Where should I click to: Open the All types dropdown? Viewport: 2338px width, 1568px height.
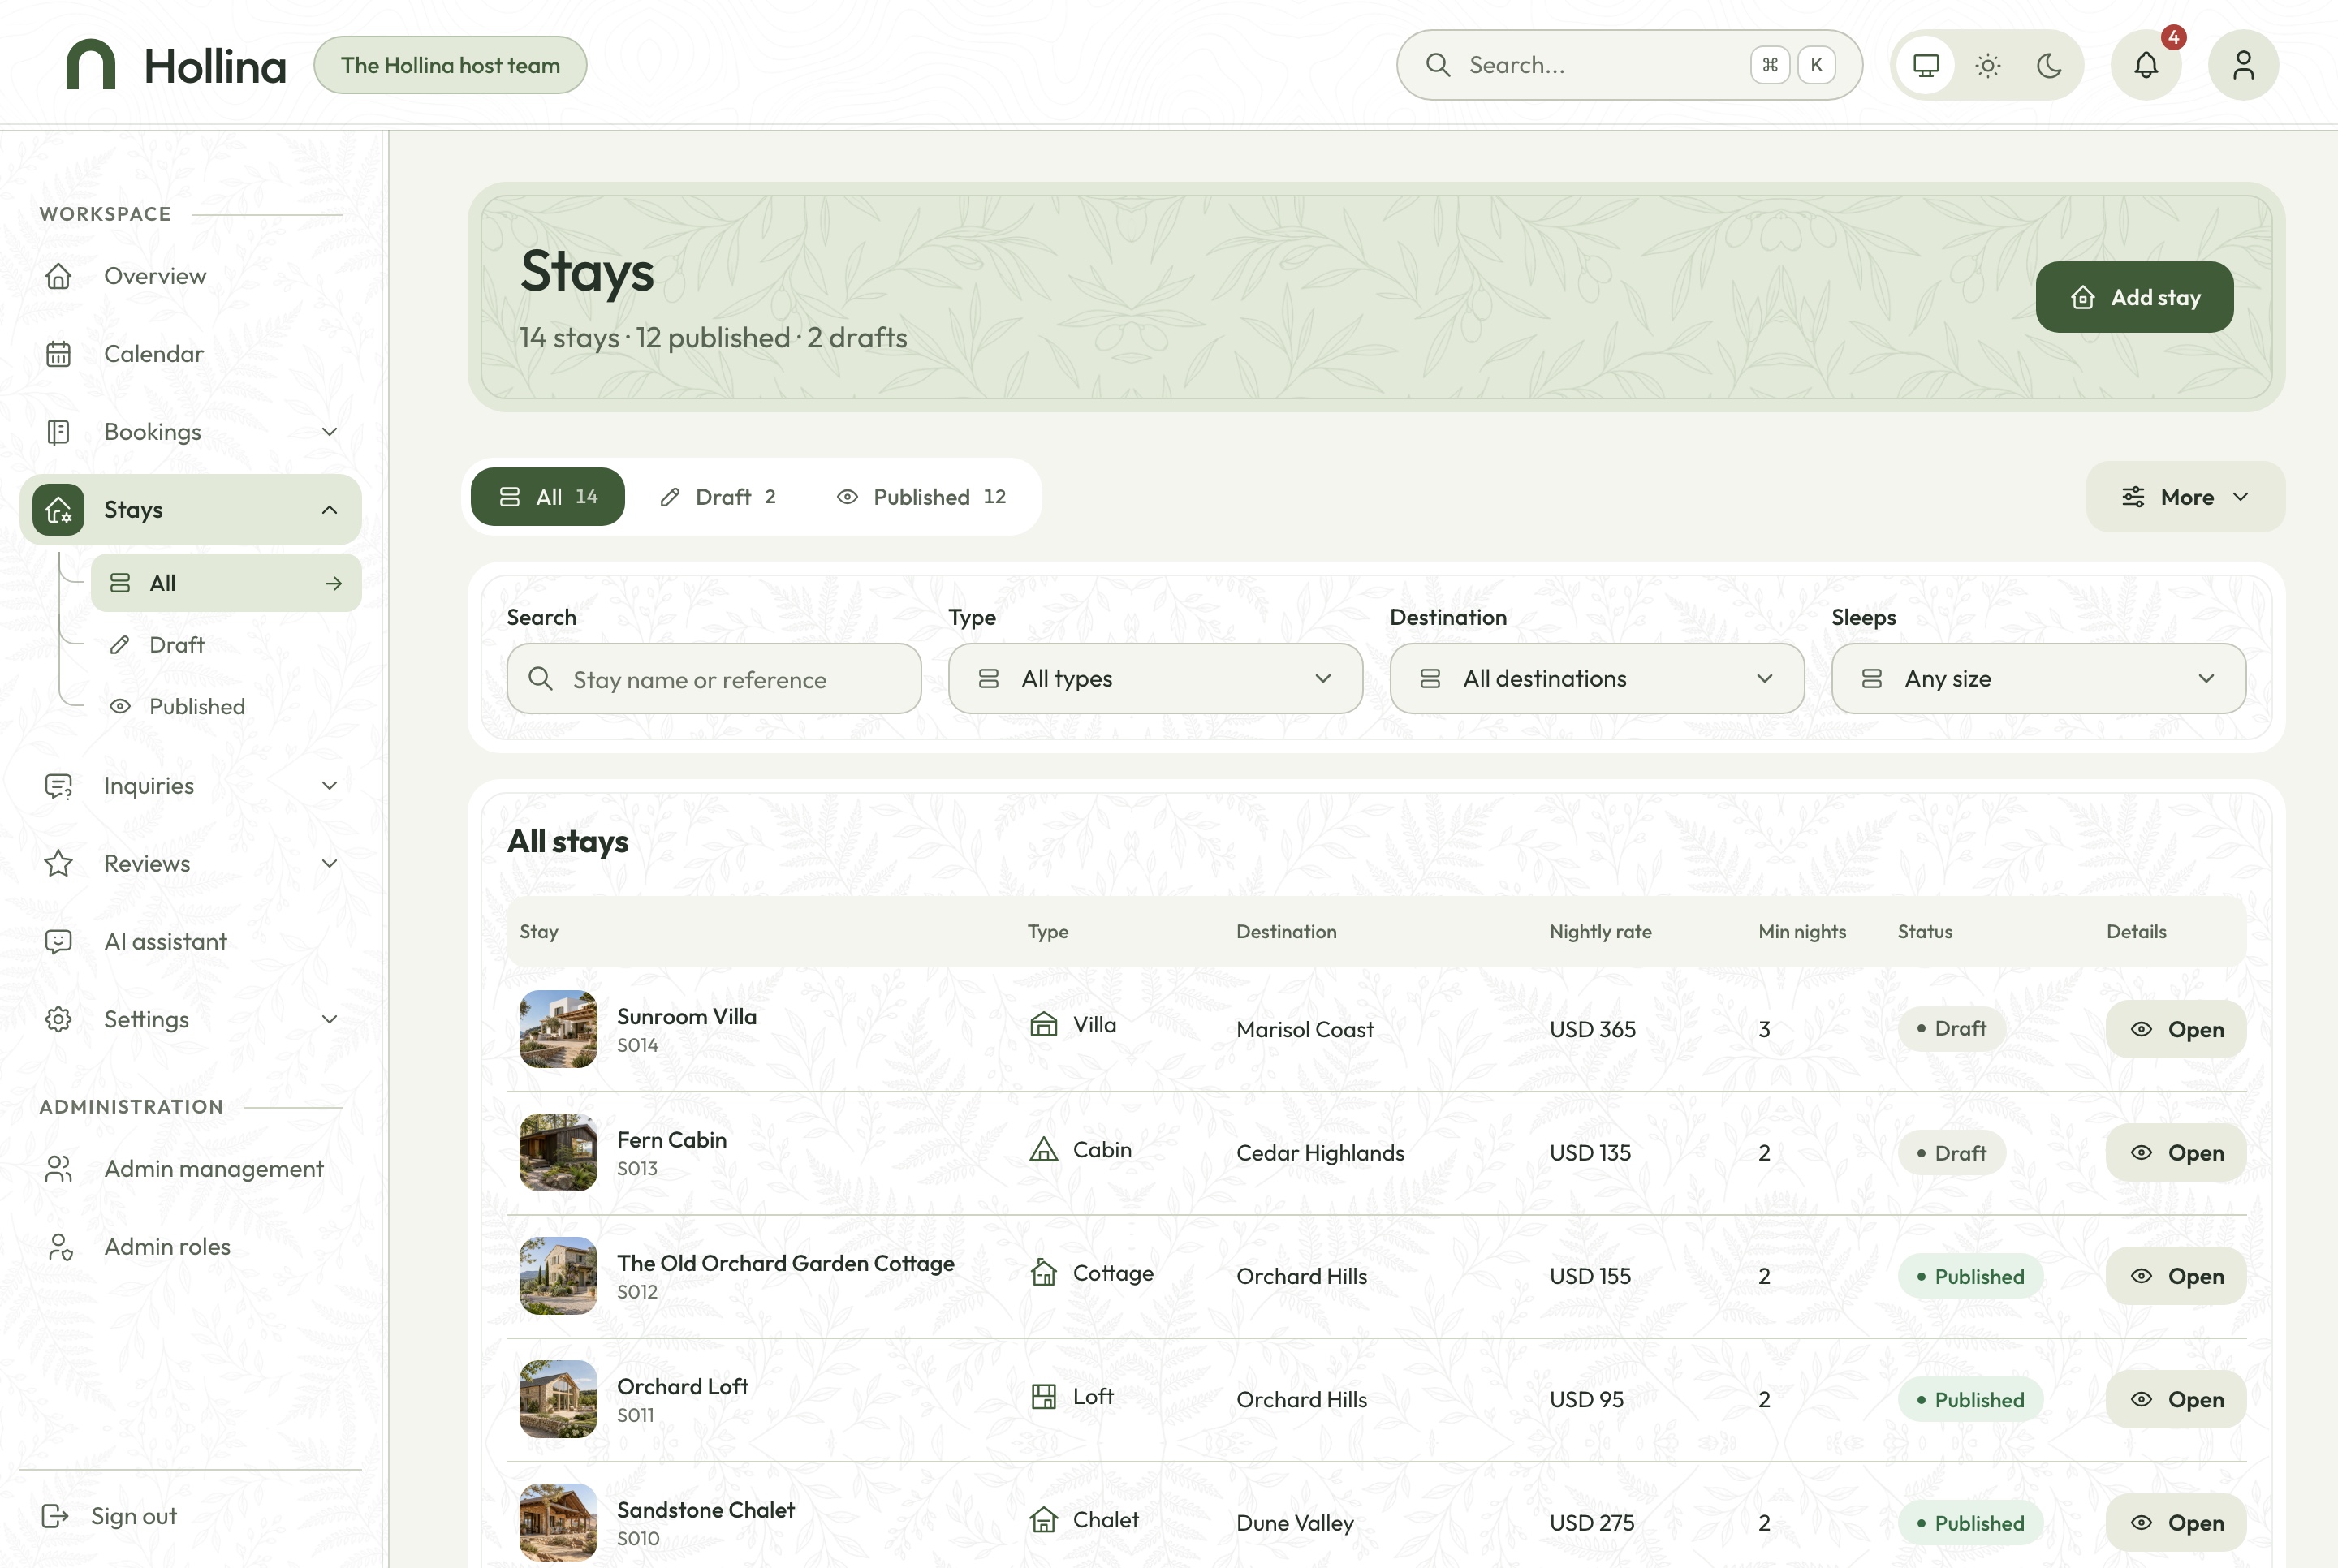pyautogui.click(x=1155, y=679)
